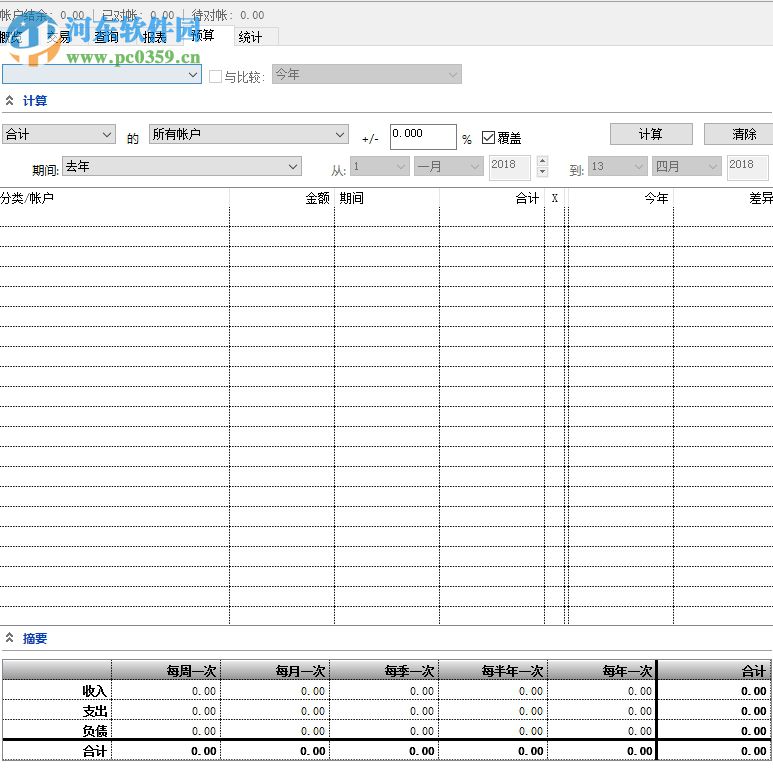The height and width of the screenshot is (771, 773).
Task: Click the X column header
Action: [x=555, y=198]
